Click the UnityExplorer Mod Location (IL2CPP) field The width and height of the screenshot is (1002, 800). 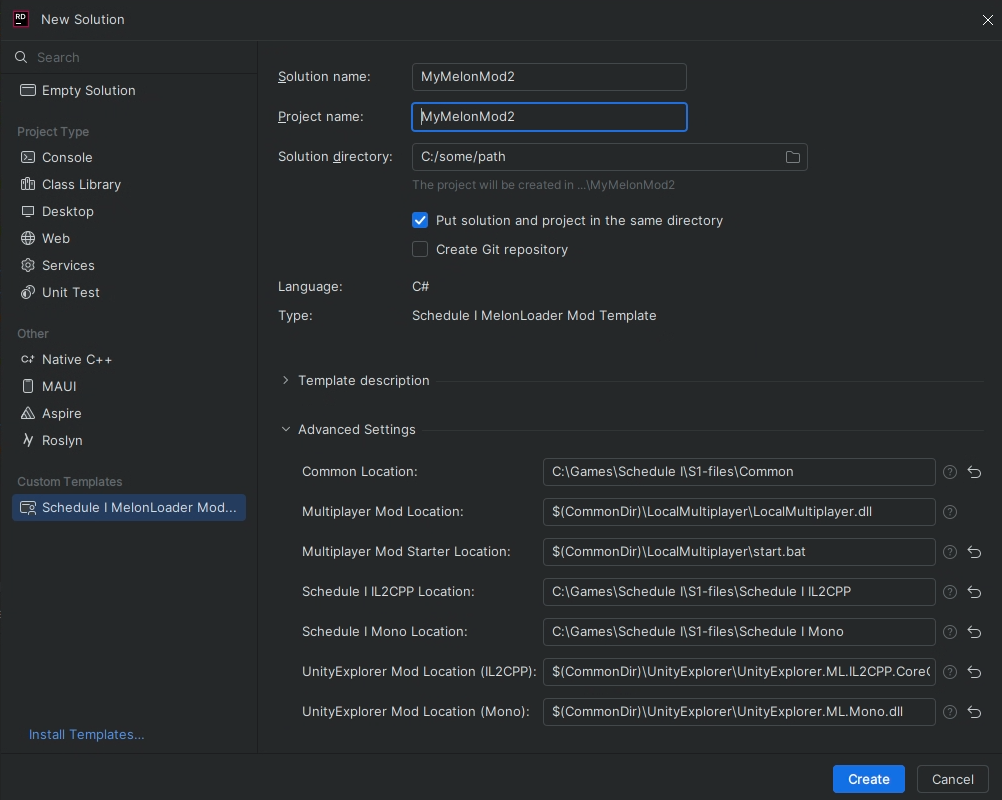[x=739, y=672]
